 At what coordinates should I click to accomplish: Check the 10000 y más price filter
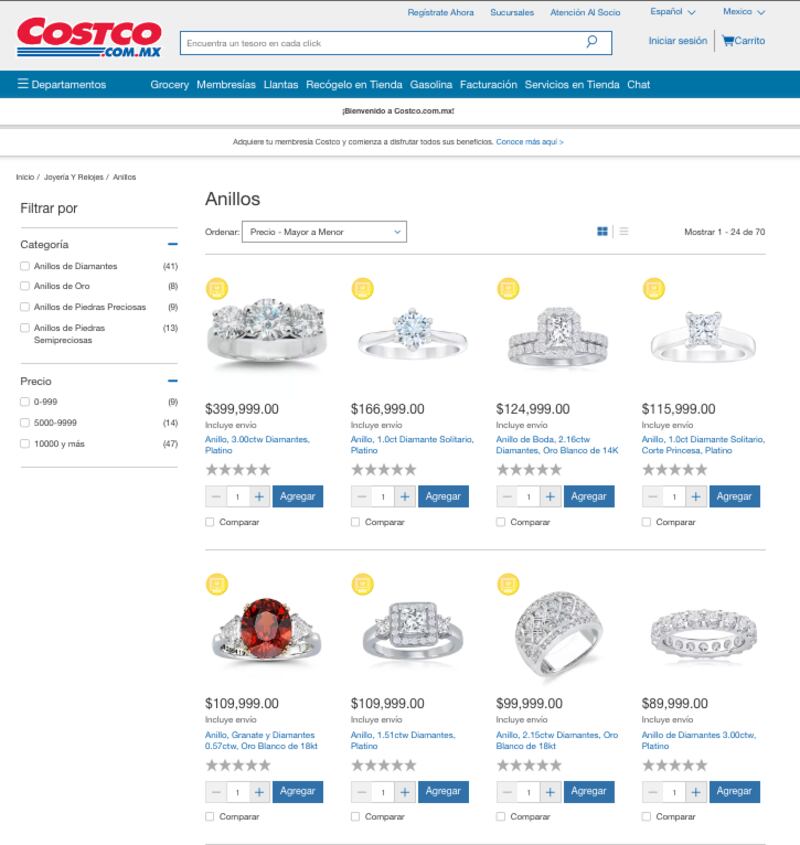pos(25,444)
